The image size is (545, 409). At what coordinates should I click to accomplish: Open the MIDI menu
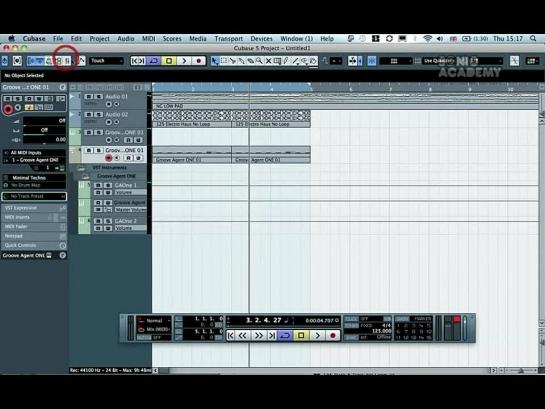pyautogui.click(x=148, y=39)
